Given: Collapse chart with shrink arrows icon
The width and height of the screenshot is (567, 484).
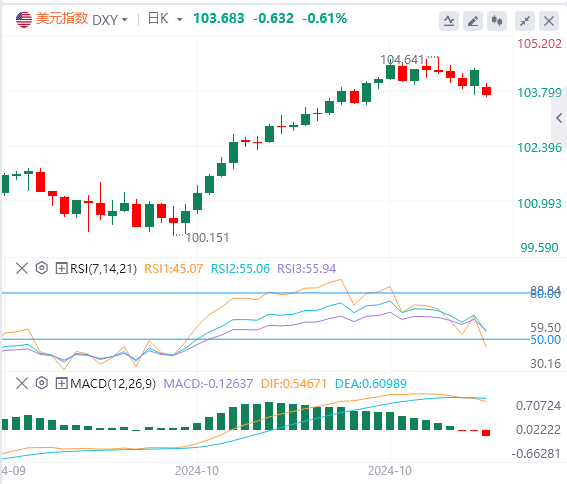Looking at the screenshot, I should 525,21.
